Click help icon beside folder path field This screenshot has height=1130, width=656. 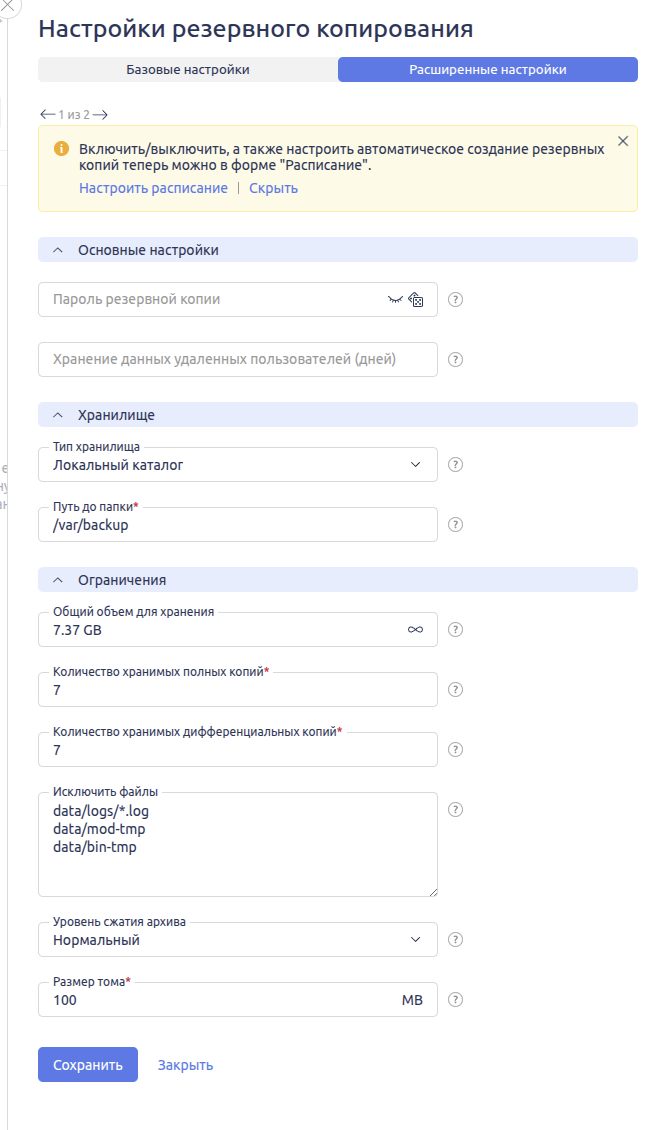click(x=456, y=524)
